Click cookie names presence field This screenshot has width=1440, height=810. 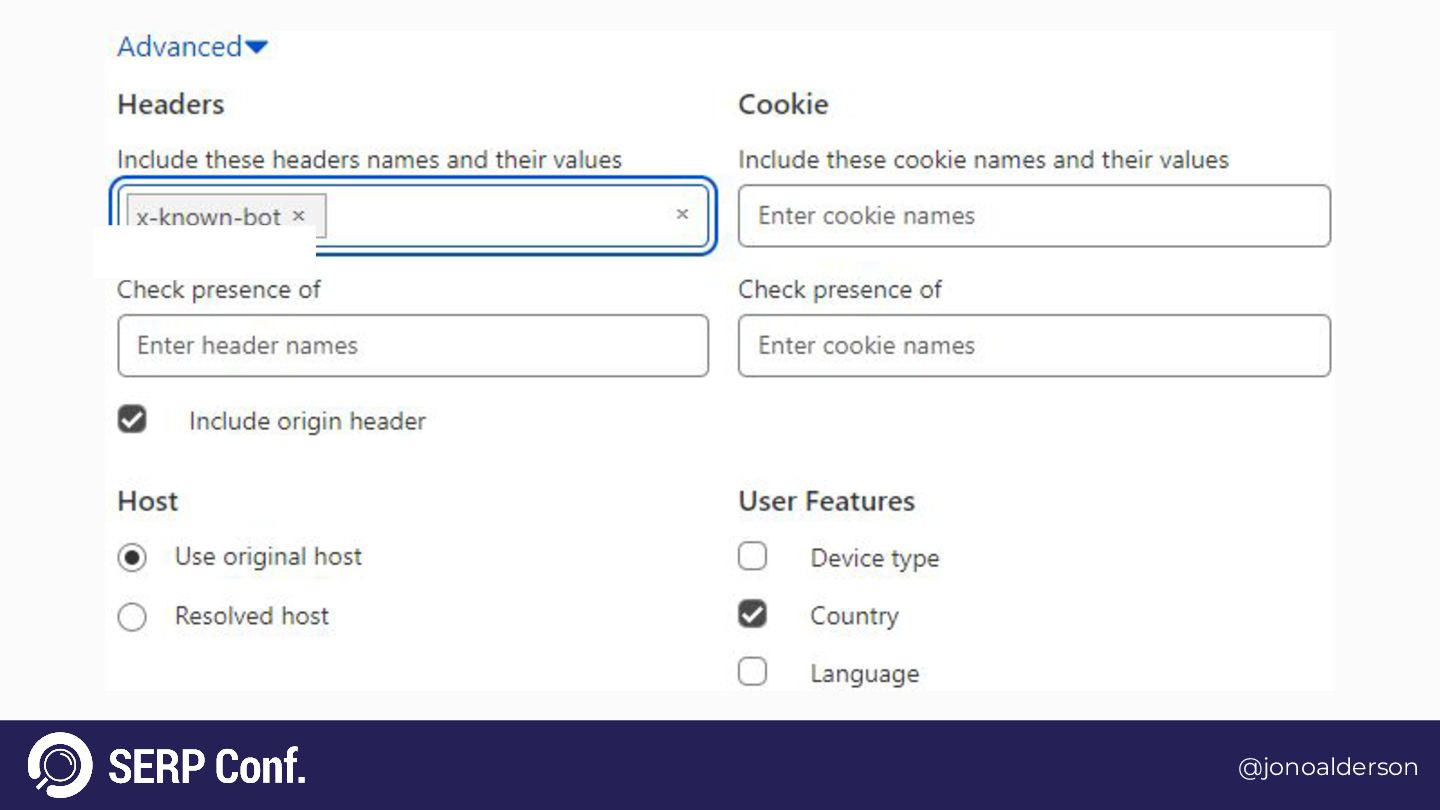[x=1033, y=346]
